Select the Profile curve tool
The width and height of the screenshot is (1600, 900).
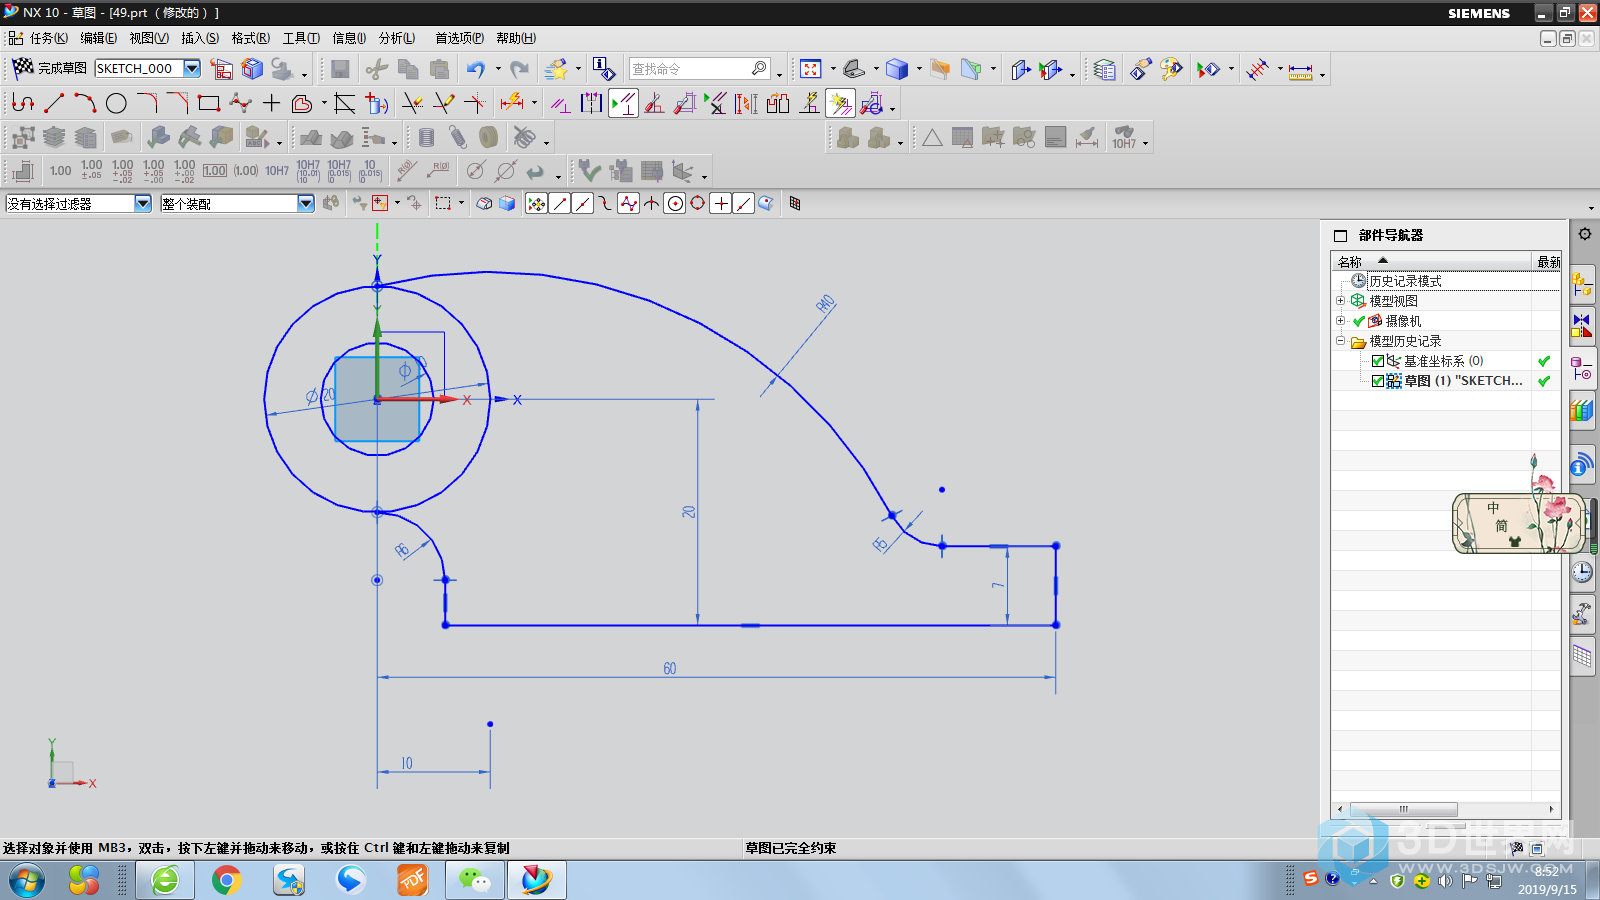pyautogui.click(x=22, y=103)
